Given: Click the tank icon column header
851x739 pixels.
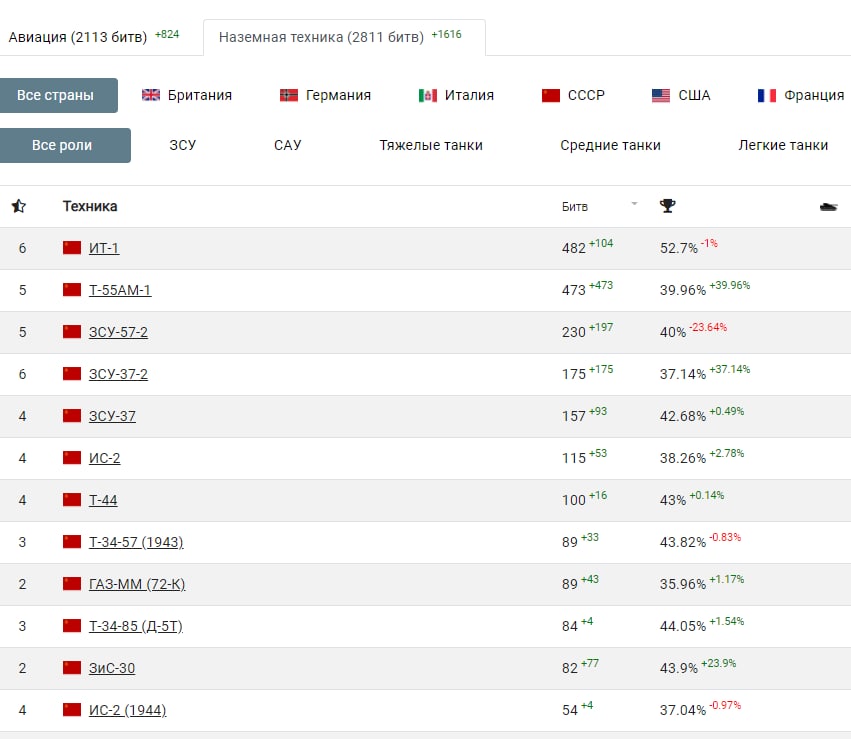Looking at the screenshot, I should coord(828,207).
